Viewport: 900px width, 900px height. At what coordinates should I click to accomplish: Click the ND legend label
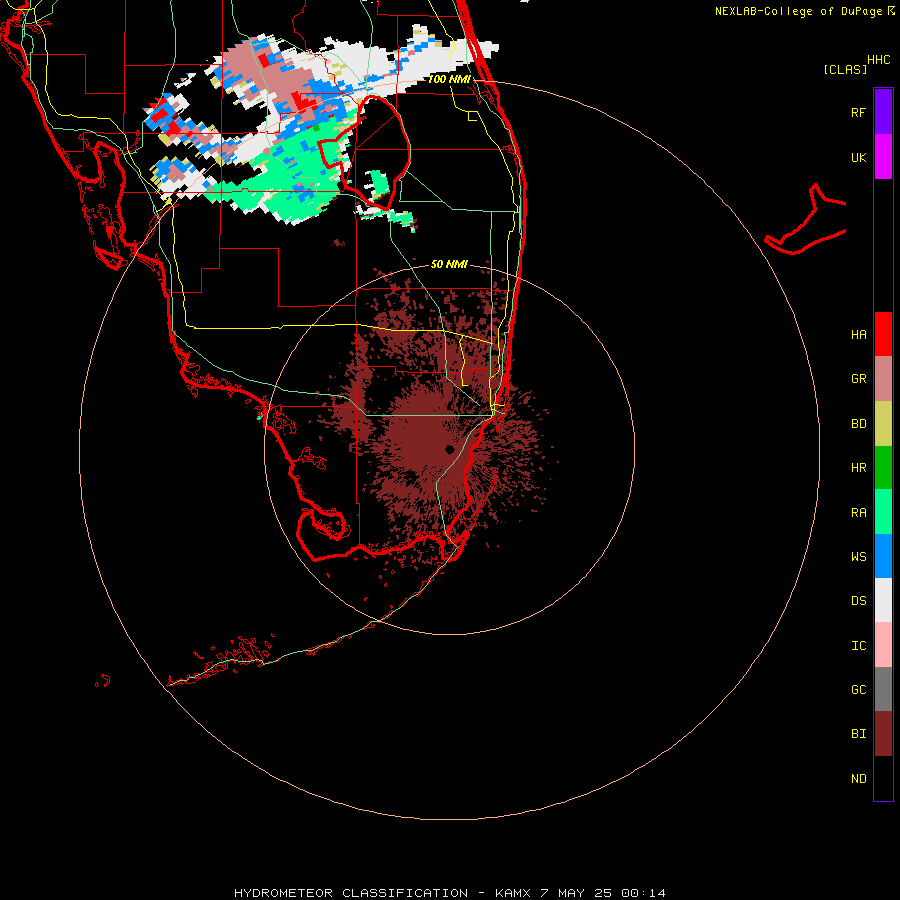pyautogui.click(x=858, y=779)
